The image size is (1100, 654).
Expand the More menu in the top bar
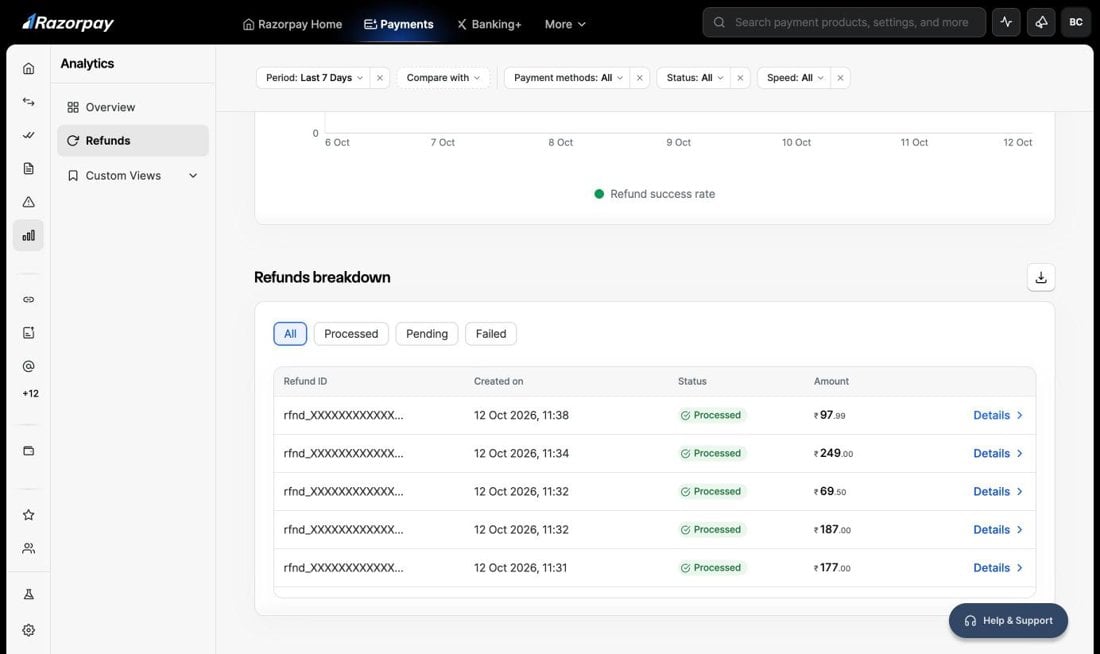(565, 24)
